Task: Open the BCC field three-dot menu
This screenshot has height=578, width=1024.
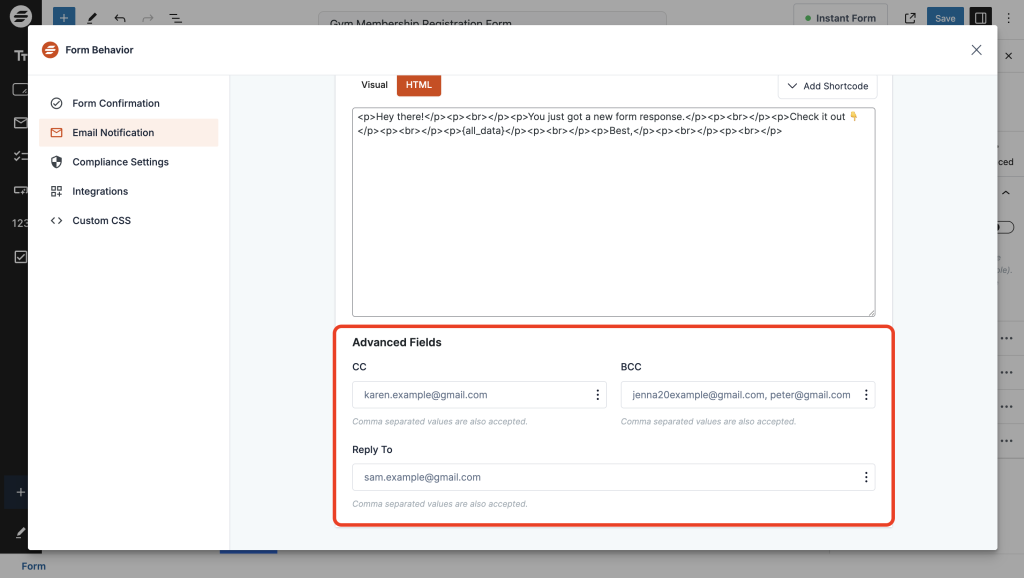Action: click(866, 395)
